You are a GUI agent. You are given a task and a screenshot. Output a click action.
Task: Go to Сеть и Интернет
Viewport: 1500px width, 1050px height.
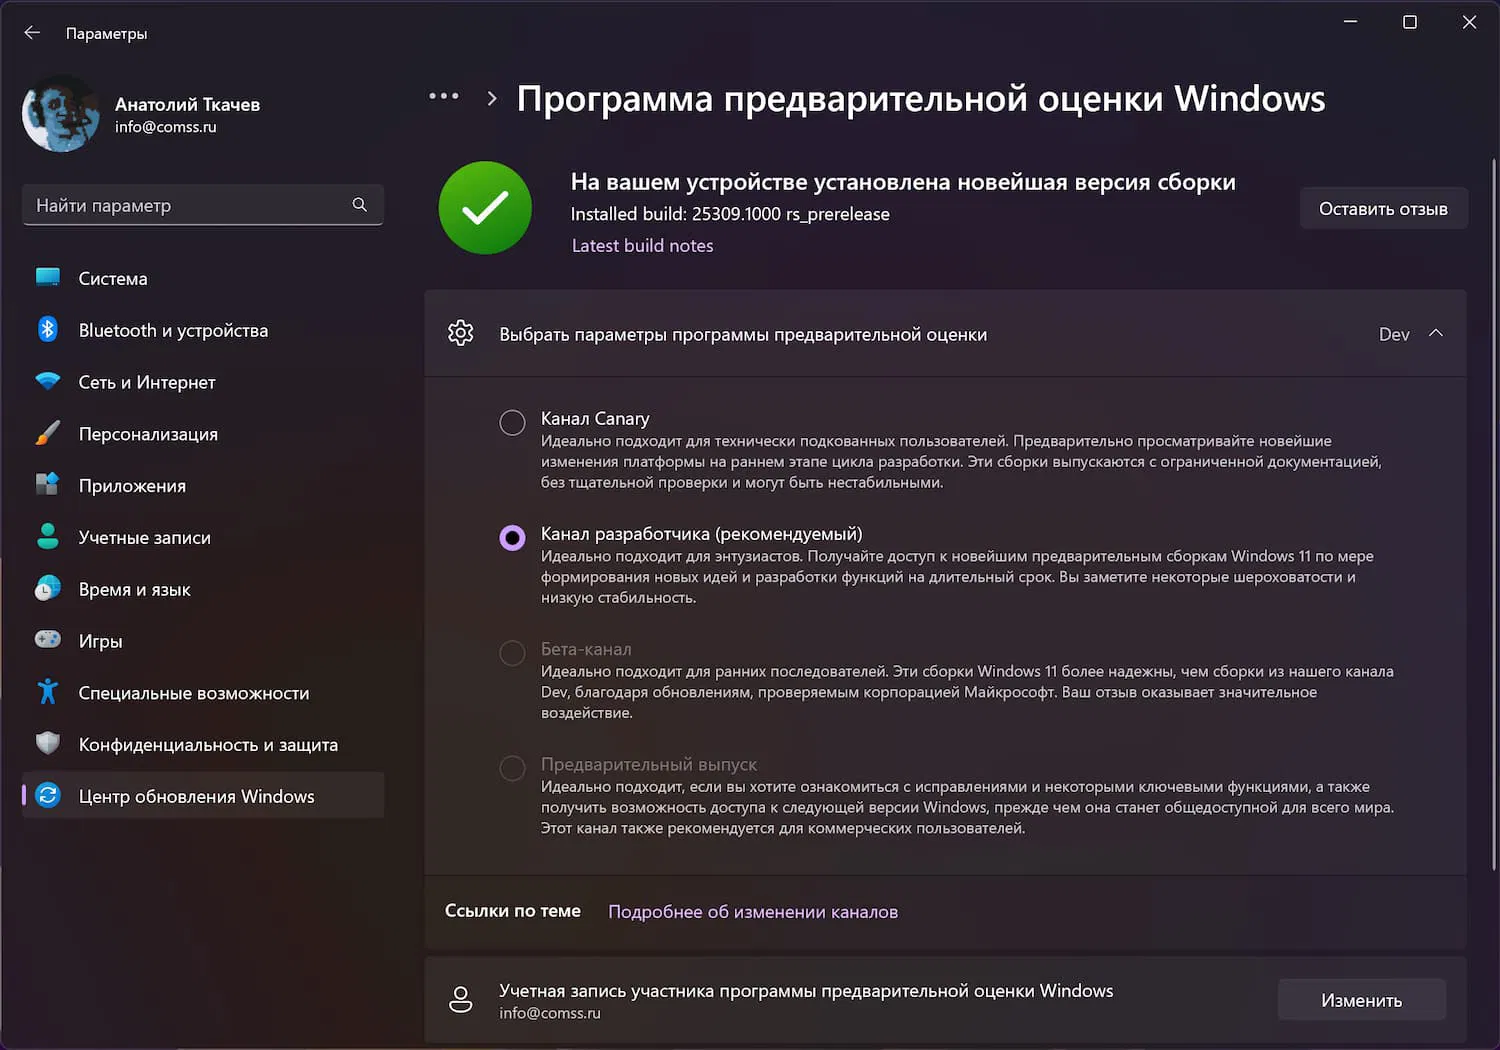click(203, 382)
